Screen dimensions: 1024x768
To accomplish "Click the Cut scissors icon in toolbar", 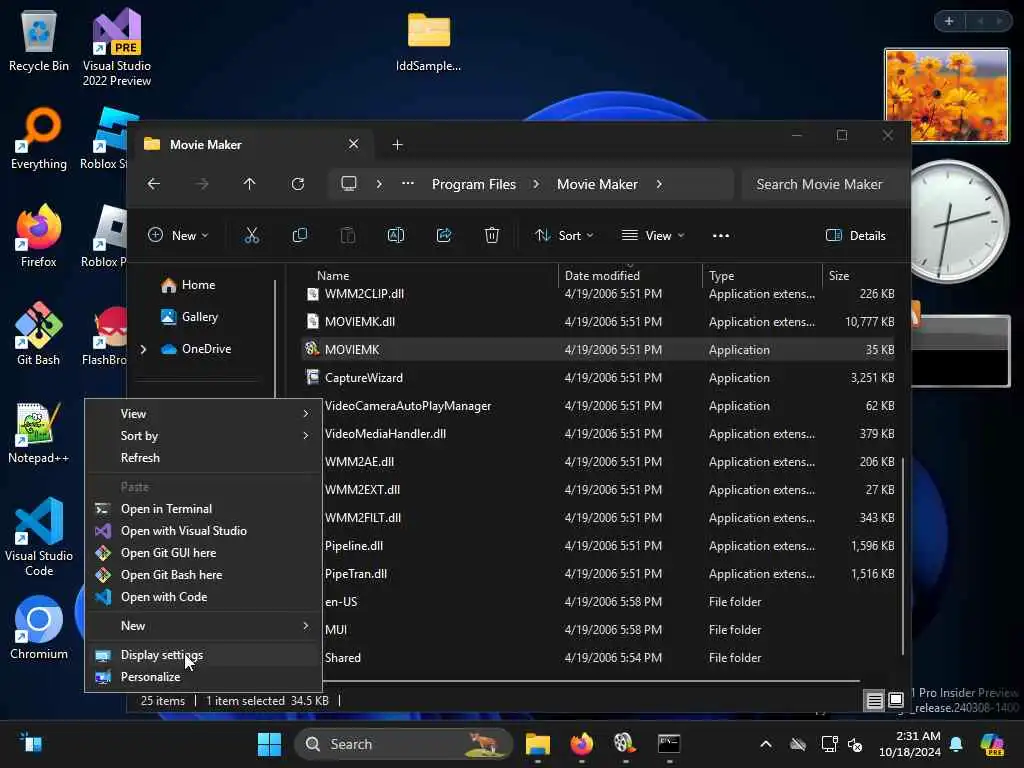I will click(x=251, y=236).
